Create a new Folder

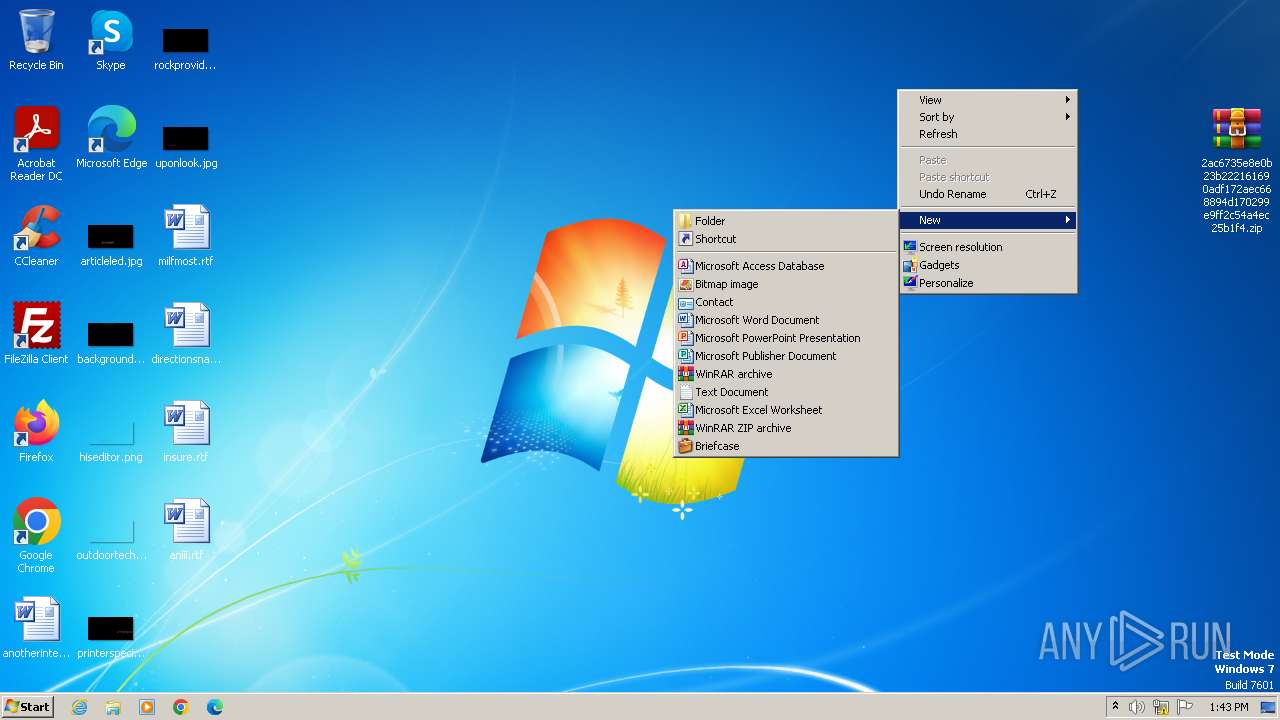click(786, 221)
